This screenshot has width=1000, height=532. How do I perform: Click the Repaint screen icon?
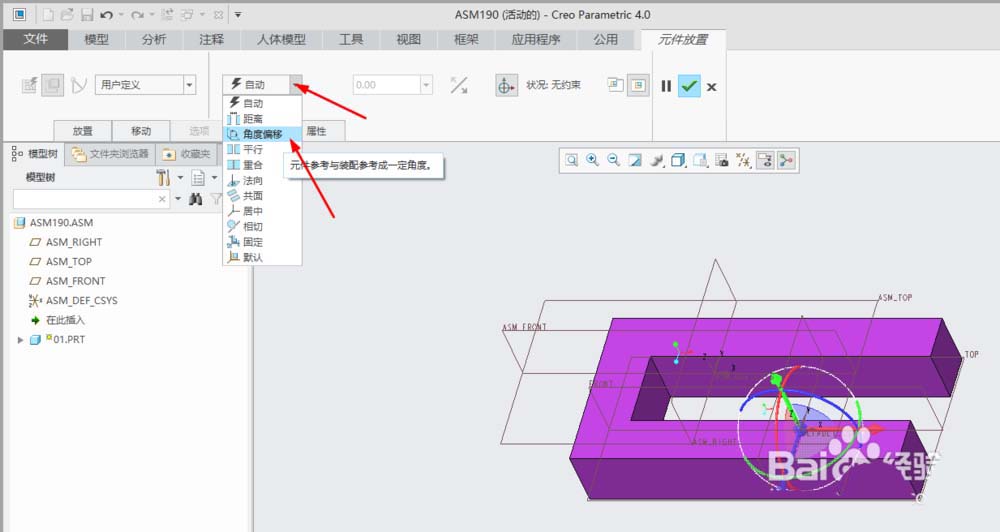coord(635,160)
